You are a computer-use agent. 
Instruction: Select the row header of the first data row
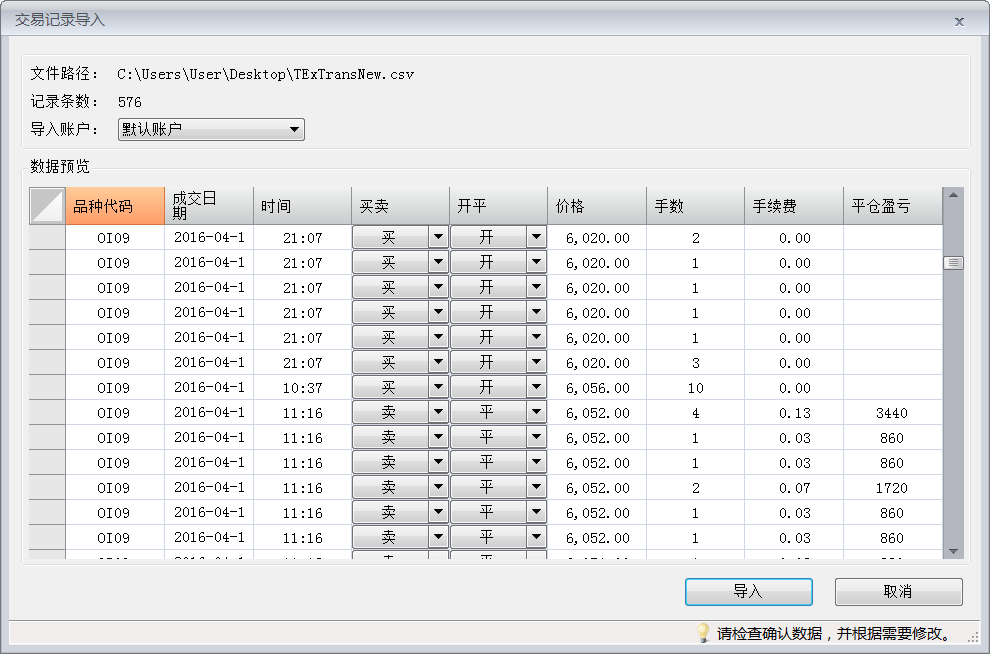[47, 238]
